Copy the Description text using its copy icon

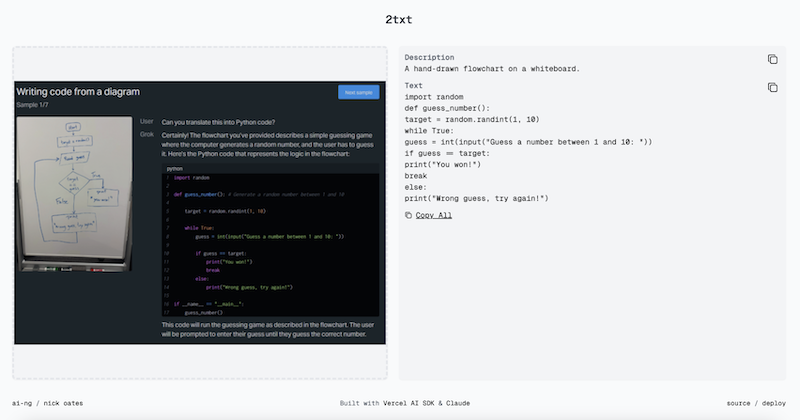[x=772, y=59]
